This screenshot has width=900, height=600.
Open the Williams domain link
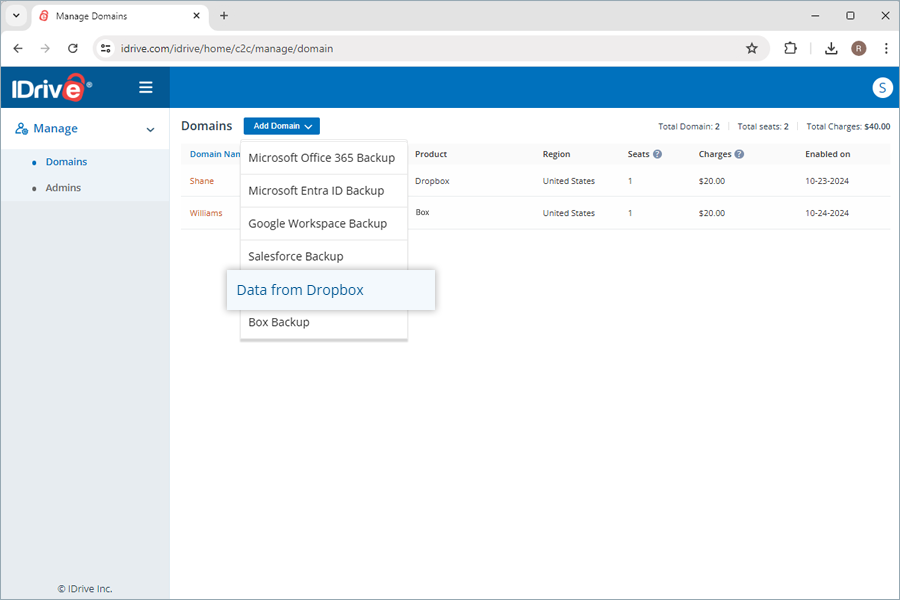[206, 213]
